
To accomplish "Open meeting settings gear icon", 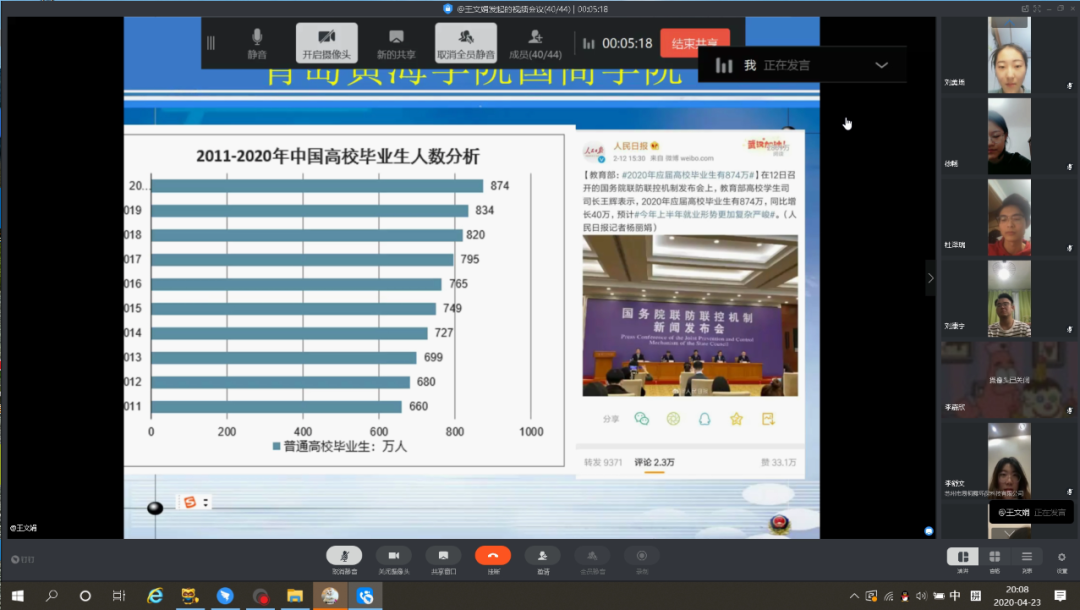I will point(1061,557).
